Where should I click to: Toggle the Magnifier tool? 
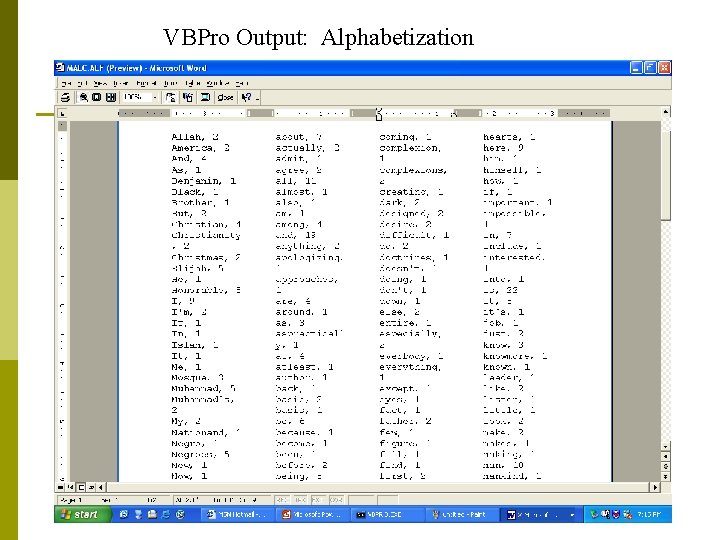[84, 97]
